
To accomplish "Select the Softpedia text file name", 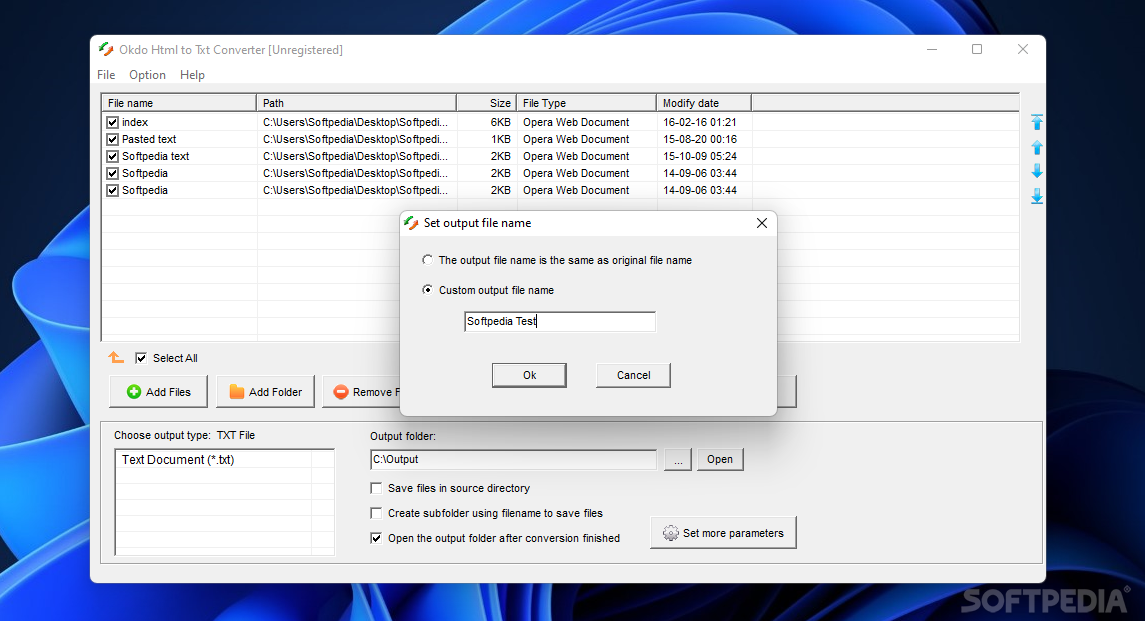I will (x=156, y=156).
